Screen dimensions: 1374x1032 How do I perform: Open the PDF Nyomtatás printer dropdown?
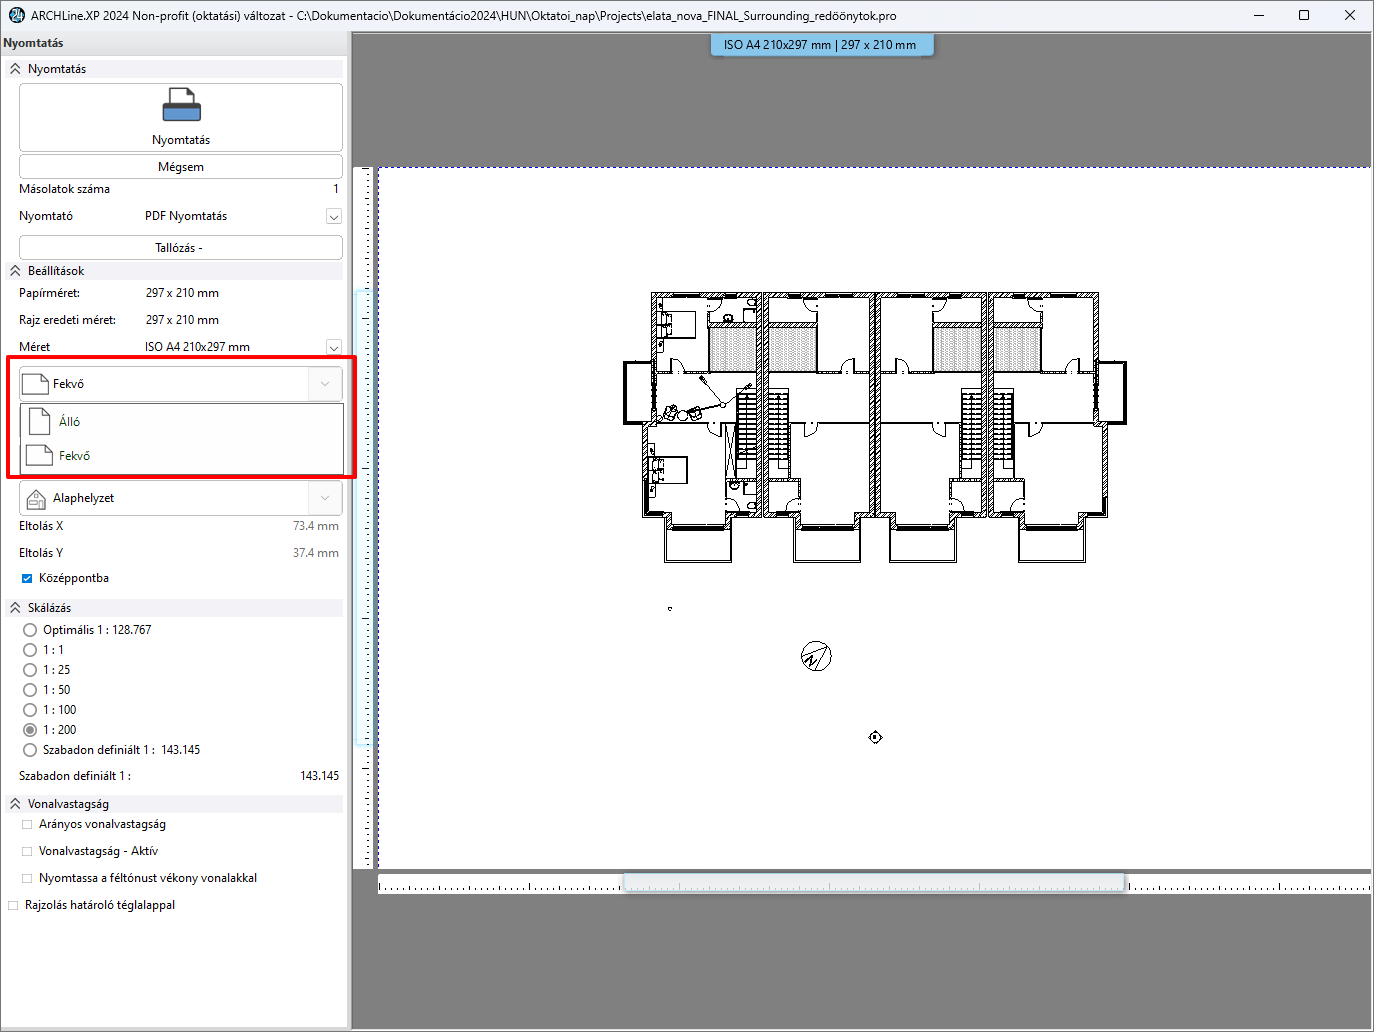pos(334,217)
